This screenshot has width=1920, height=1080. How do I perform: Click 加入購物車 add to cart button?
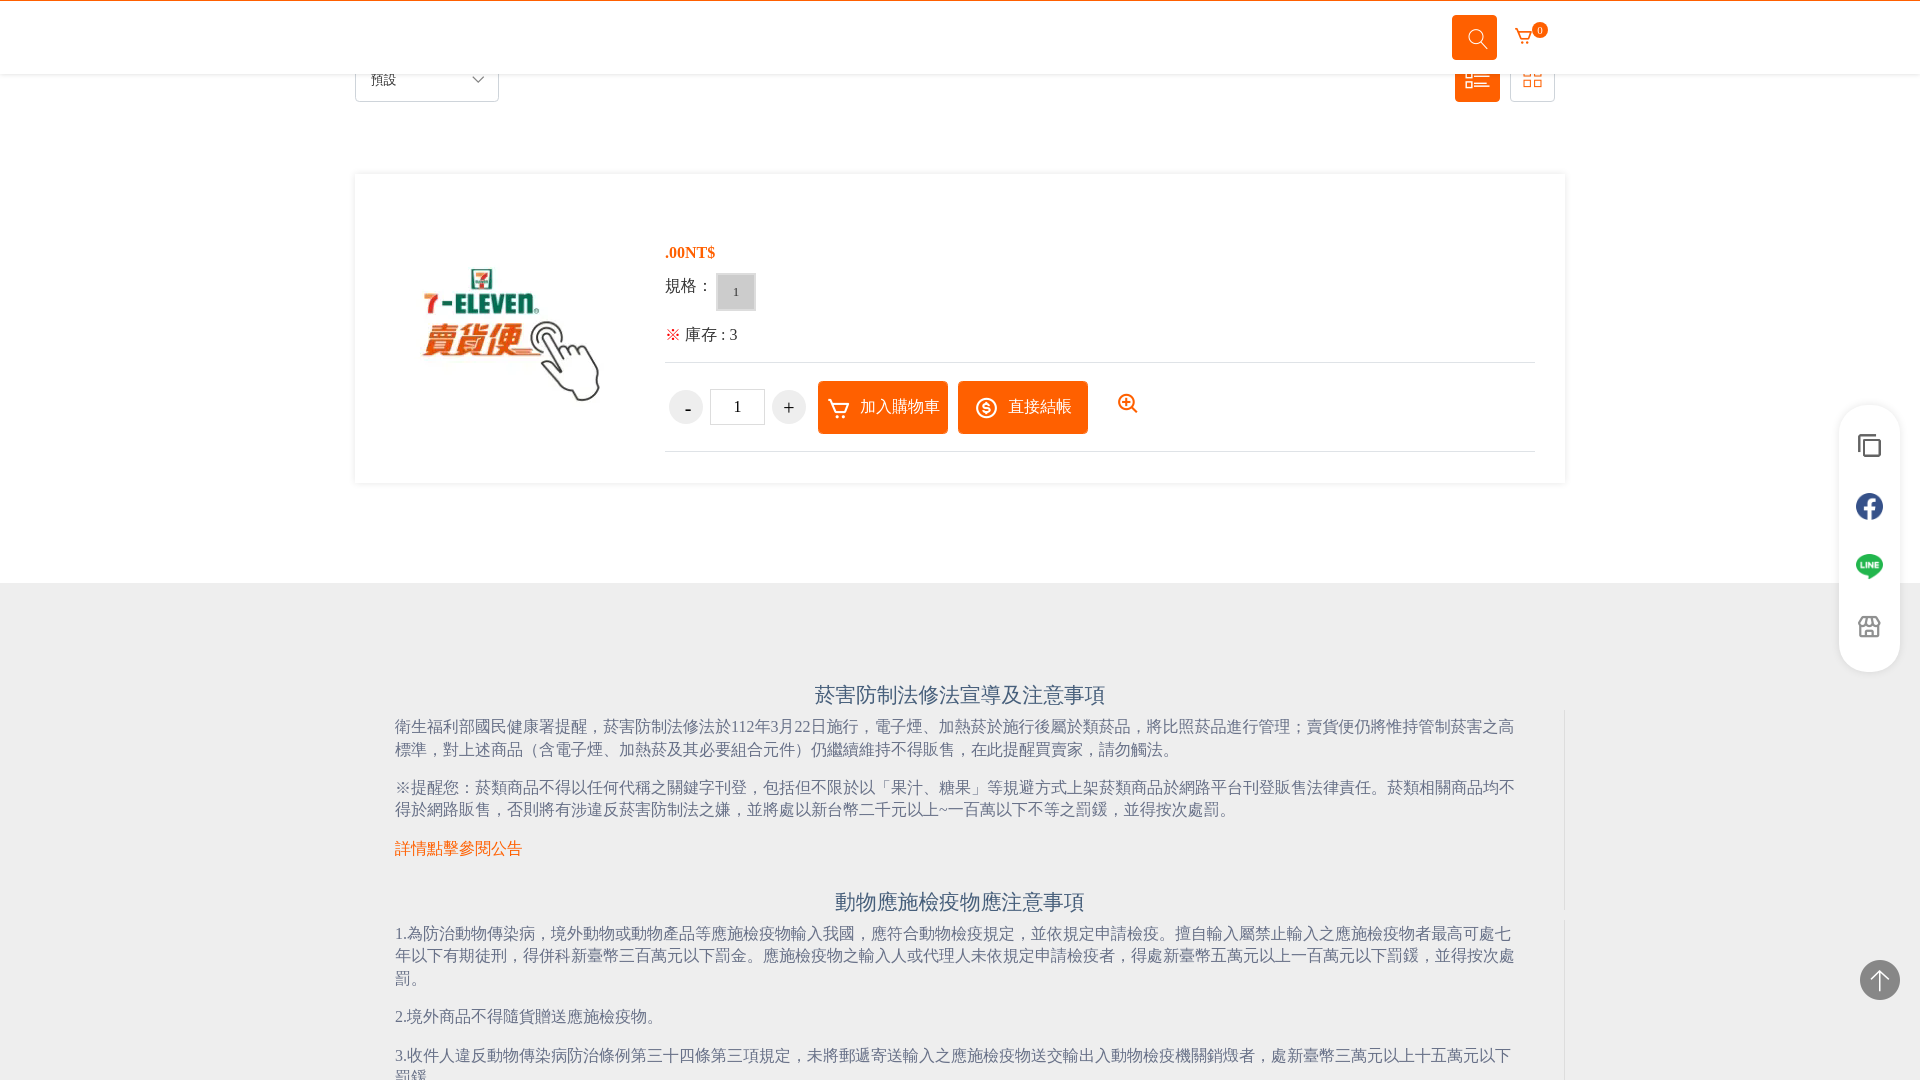pyautogui.click(x=883, y=407)
